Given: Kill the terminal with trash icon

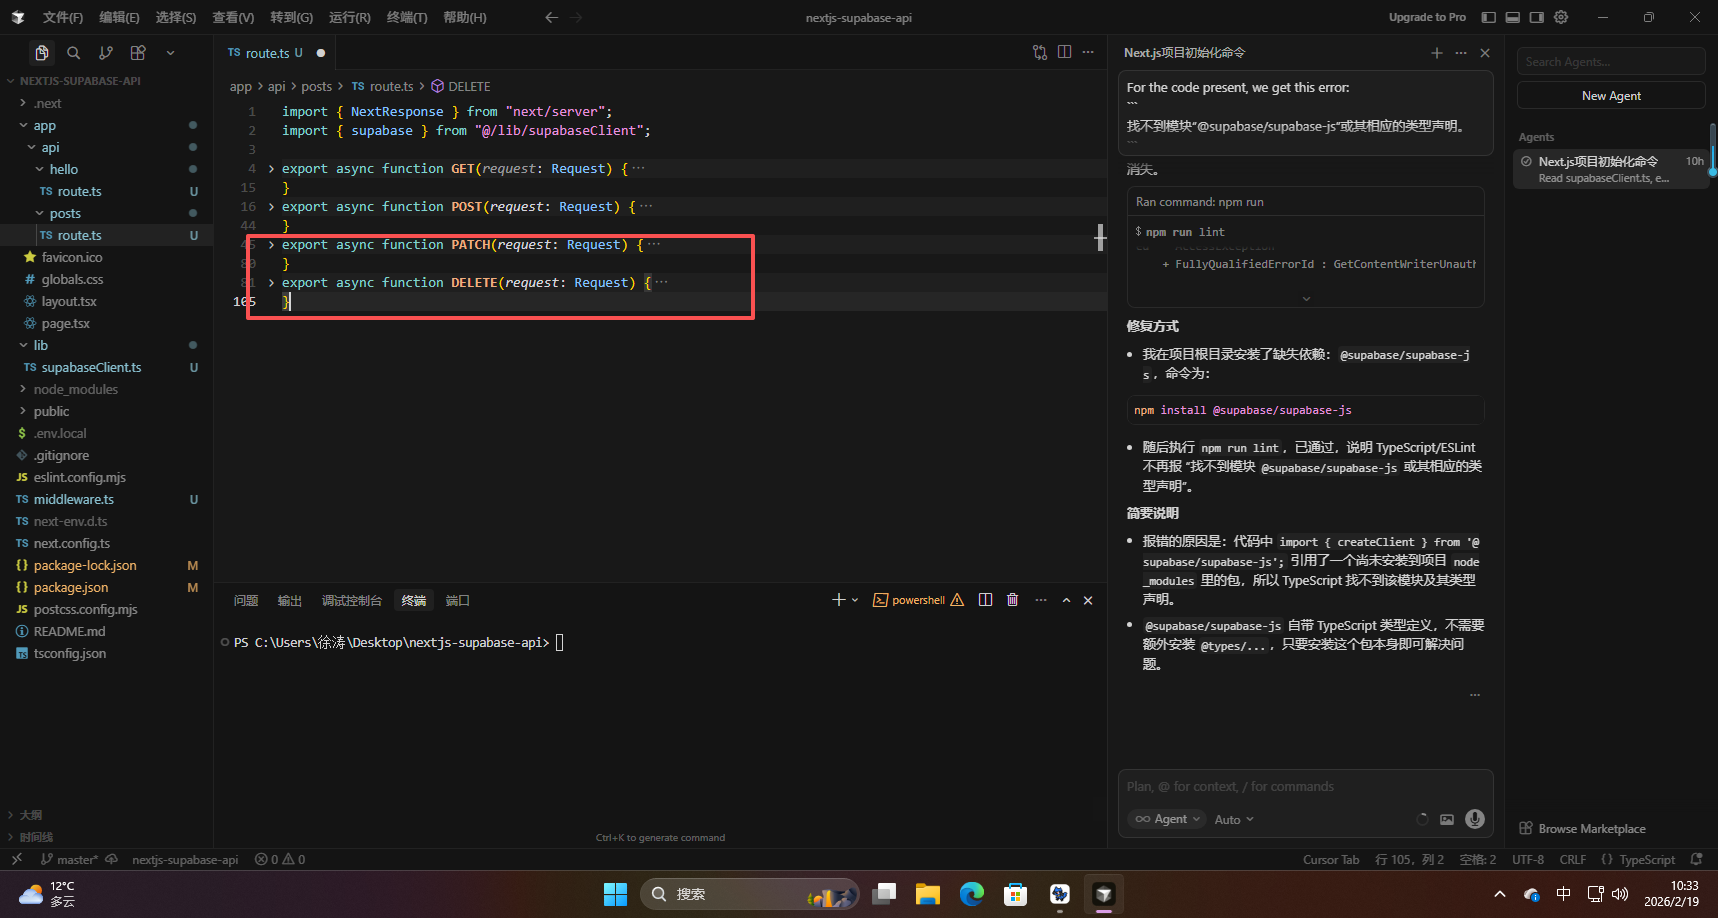Looking at the screenshot, I should (x=1012, y=600).
